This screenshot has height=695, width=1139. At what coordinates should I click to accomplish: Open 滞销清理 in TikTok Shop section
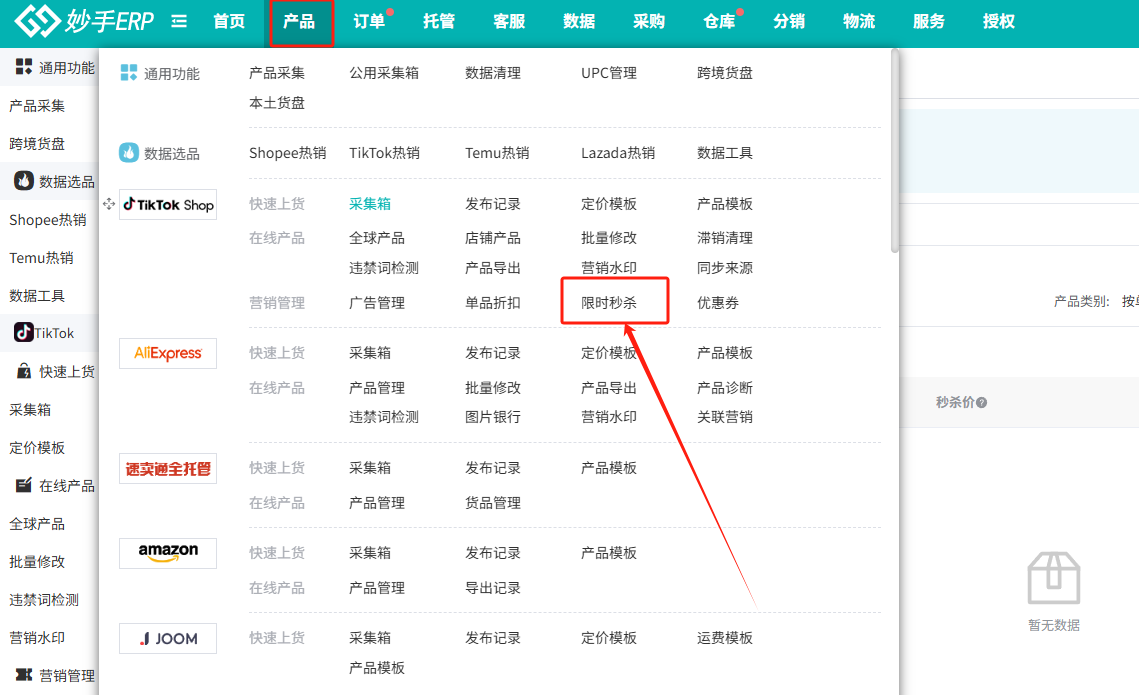(724, 238)
